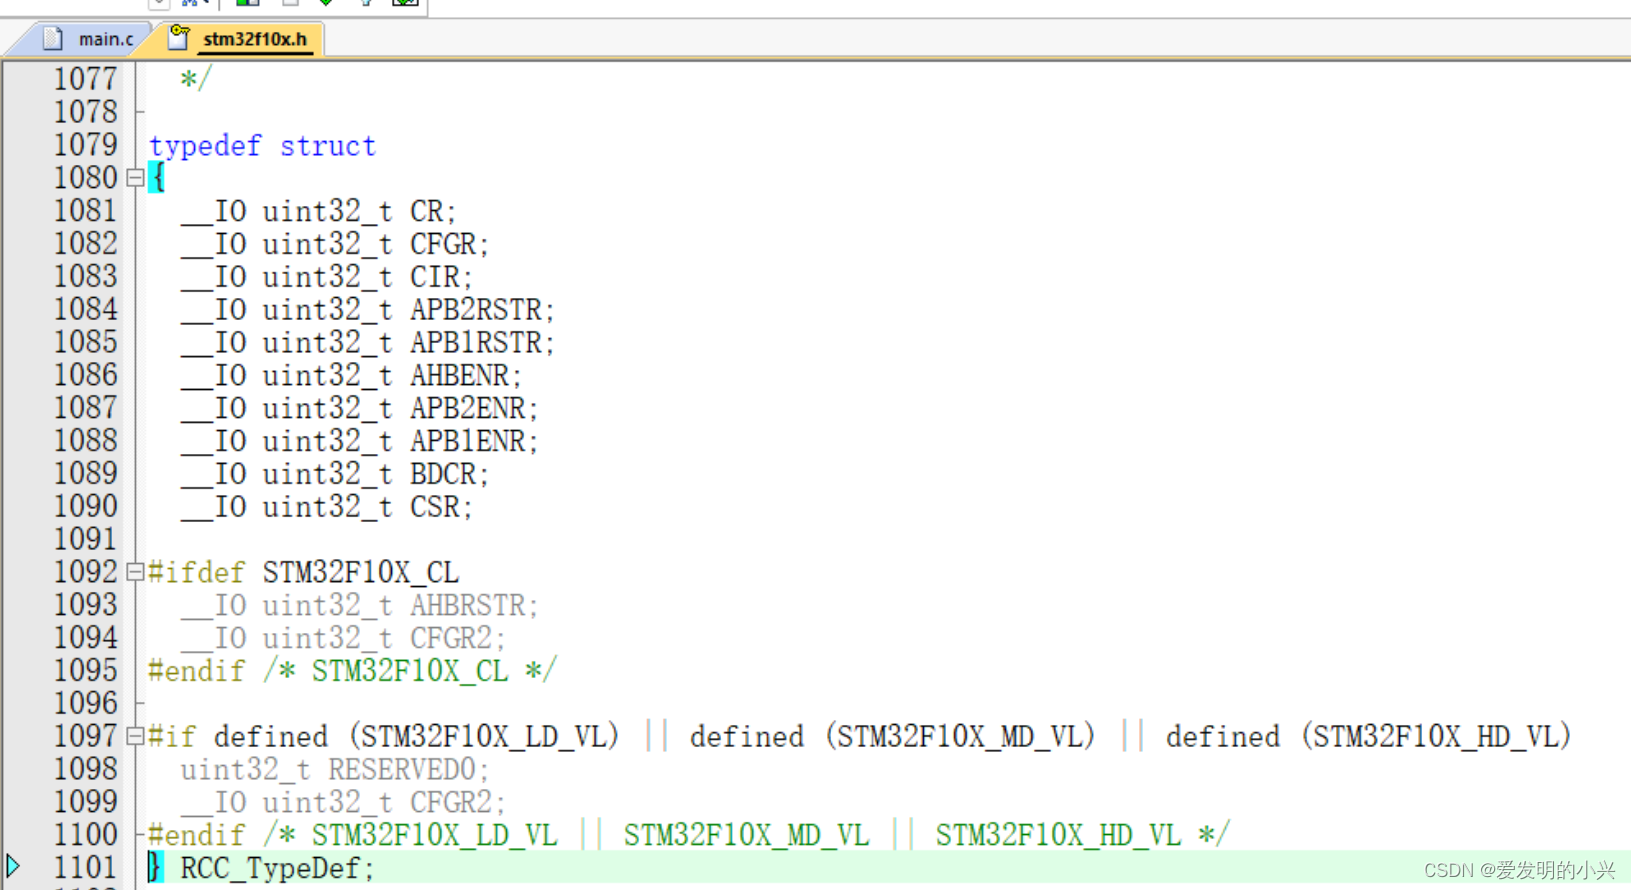Click the comment end '*/' on line 1077
The height and width of the screenshot is (890, 1631).
click(196, 79)
